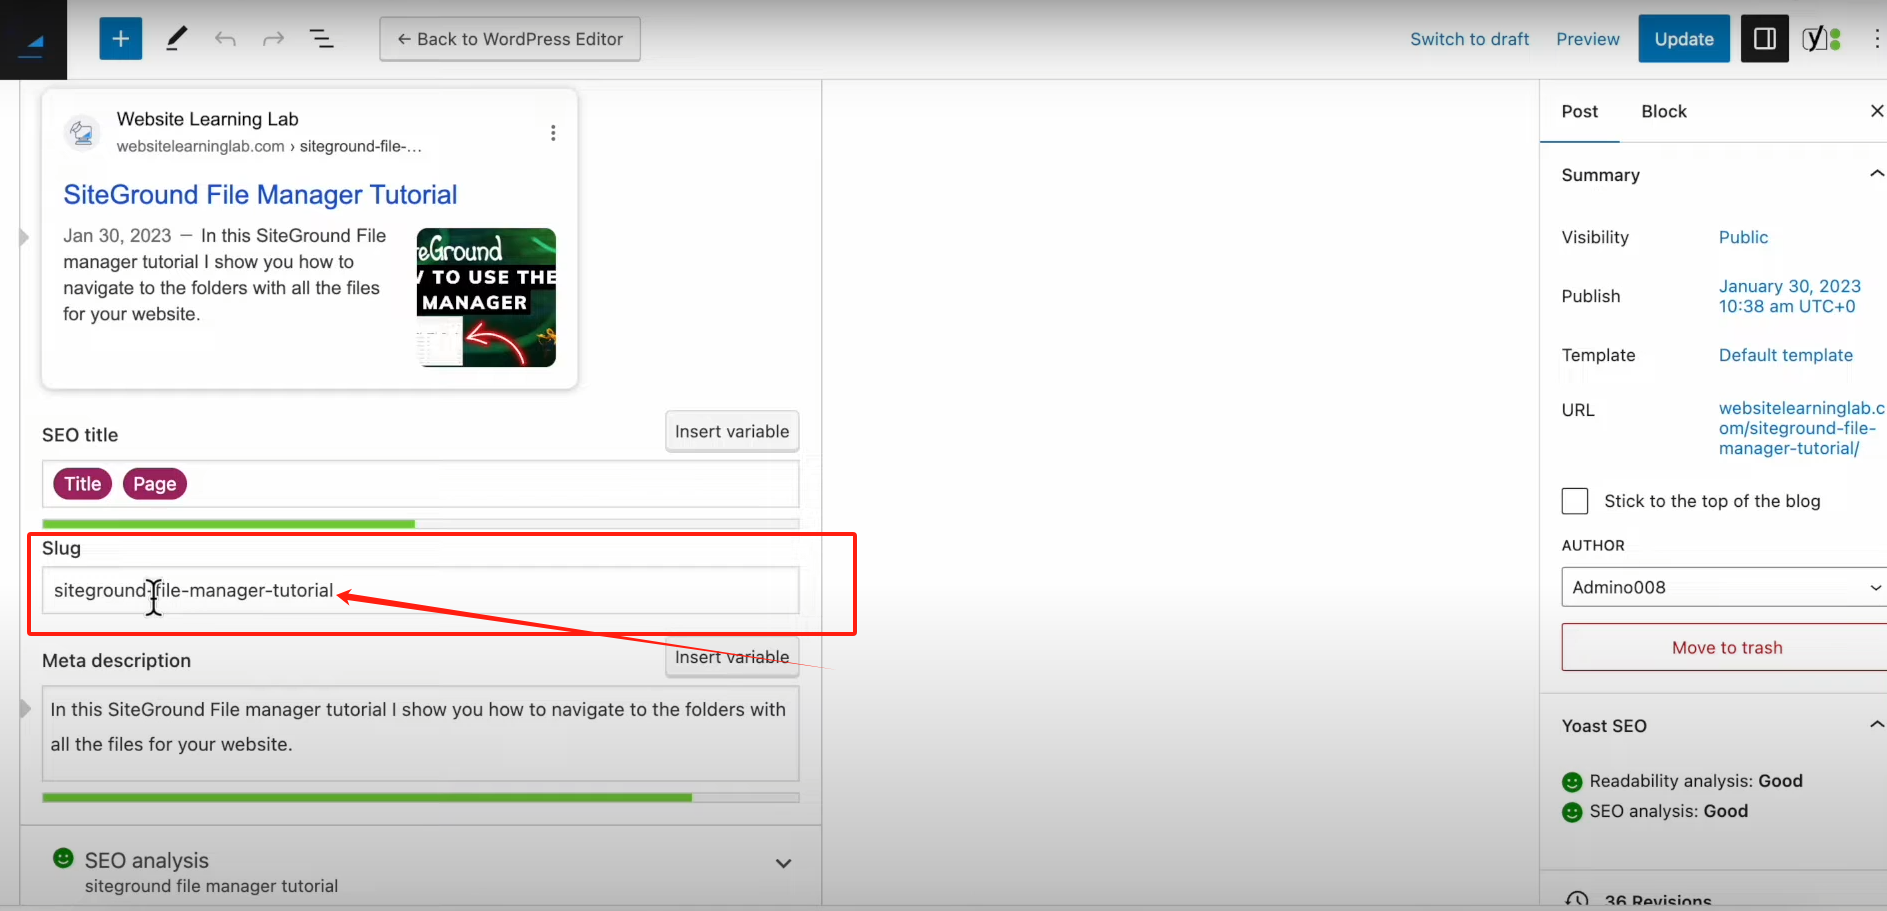Click the Jan 30, 2023 preview description
Screen dimensions: 1887x911
[x=225, y=275]
